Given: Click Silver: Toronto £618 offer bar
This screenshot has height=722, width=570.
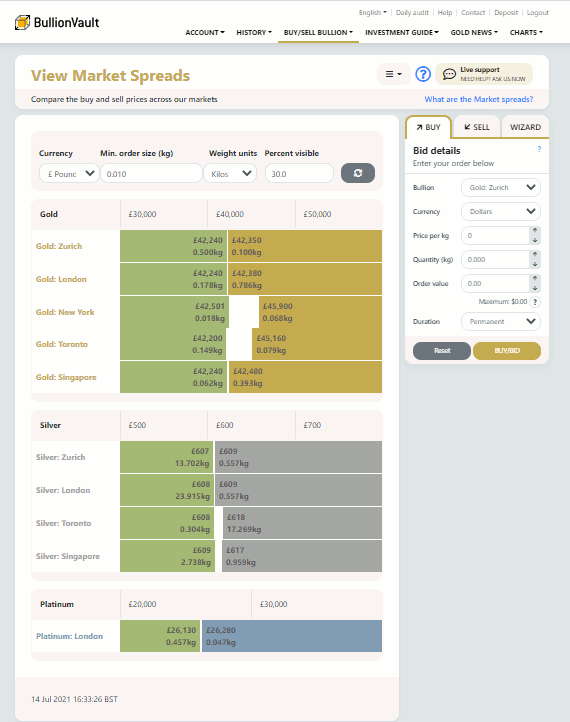Looking at the screenshot, I should point(302,523).
